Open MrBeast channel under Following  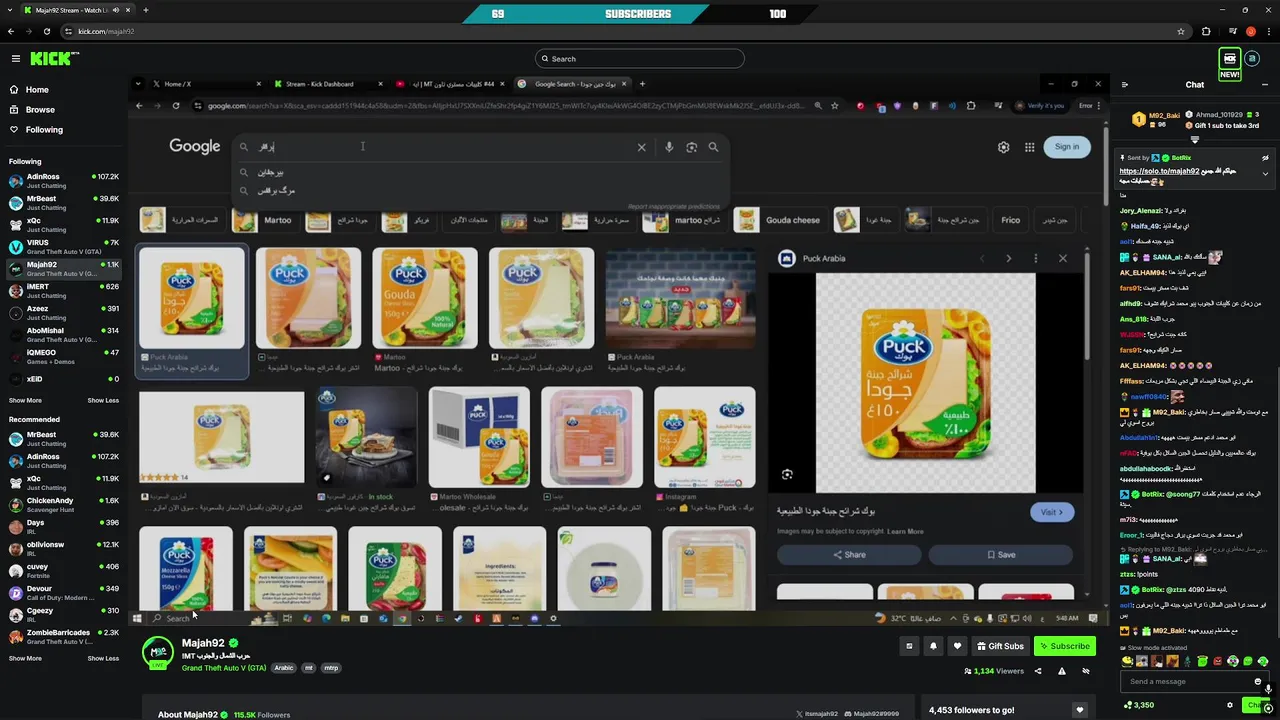pyautogui.click(x=64, y=203)
